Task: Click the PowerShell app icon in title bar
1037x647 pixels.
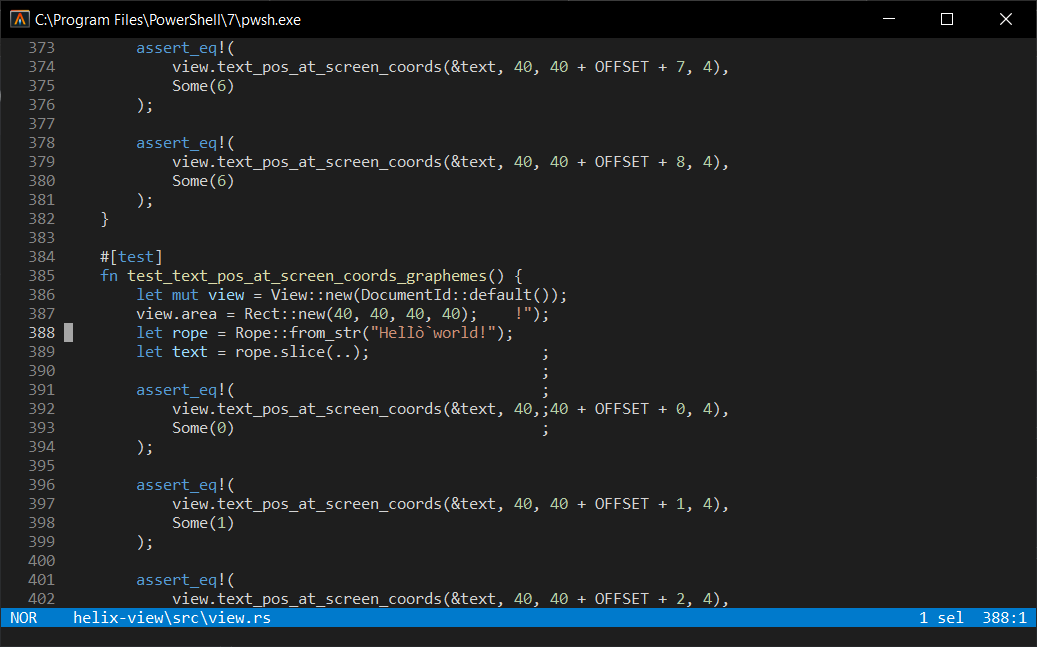Action: pos(20,19)
